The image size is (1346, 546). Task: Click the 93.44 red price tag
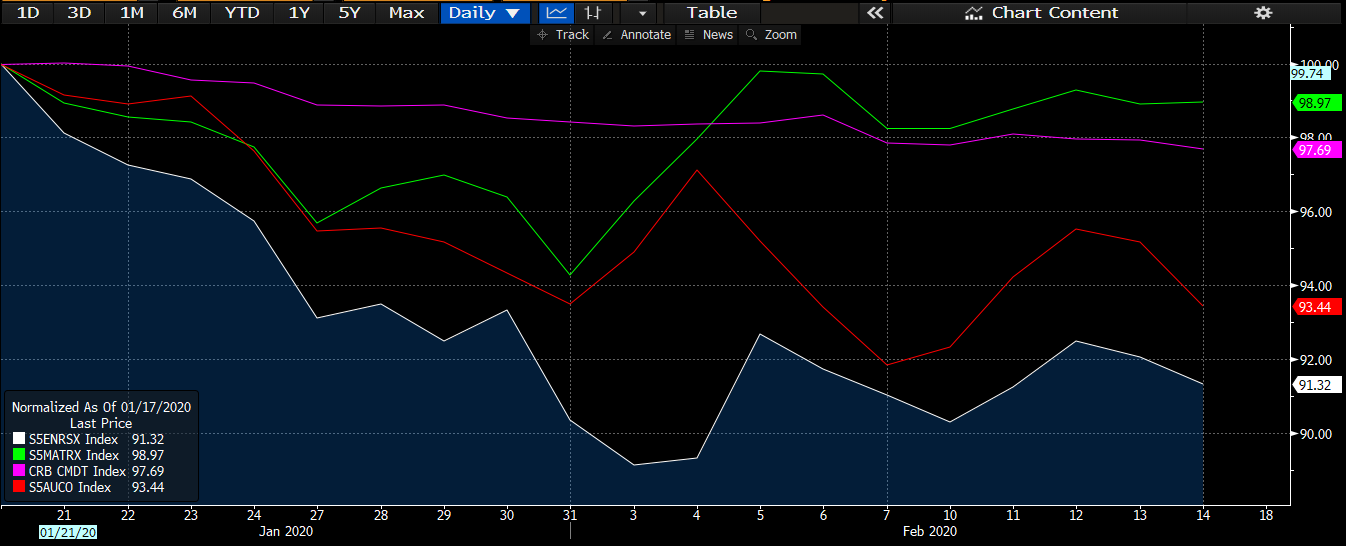(x=1315, y=307)
